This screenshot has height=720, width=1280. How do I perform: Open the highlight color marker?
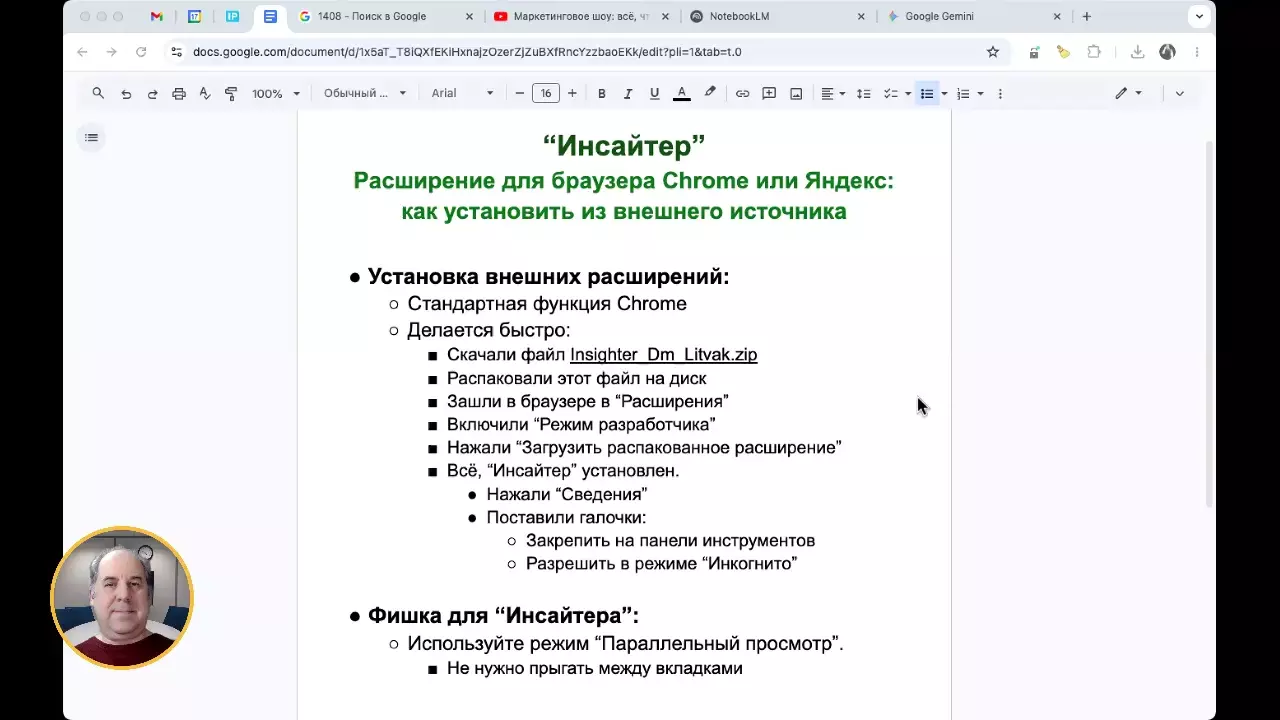pyautogui.click(x=710, y=94)
